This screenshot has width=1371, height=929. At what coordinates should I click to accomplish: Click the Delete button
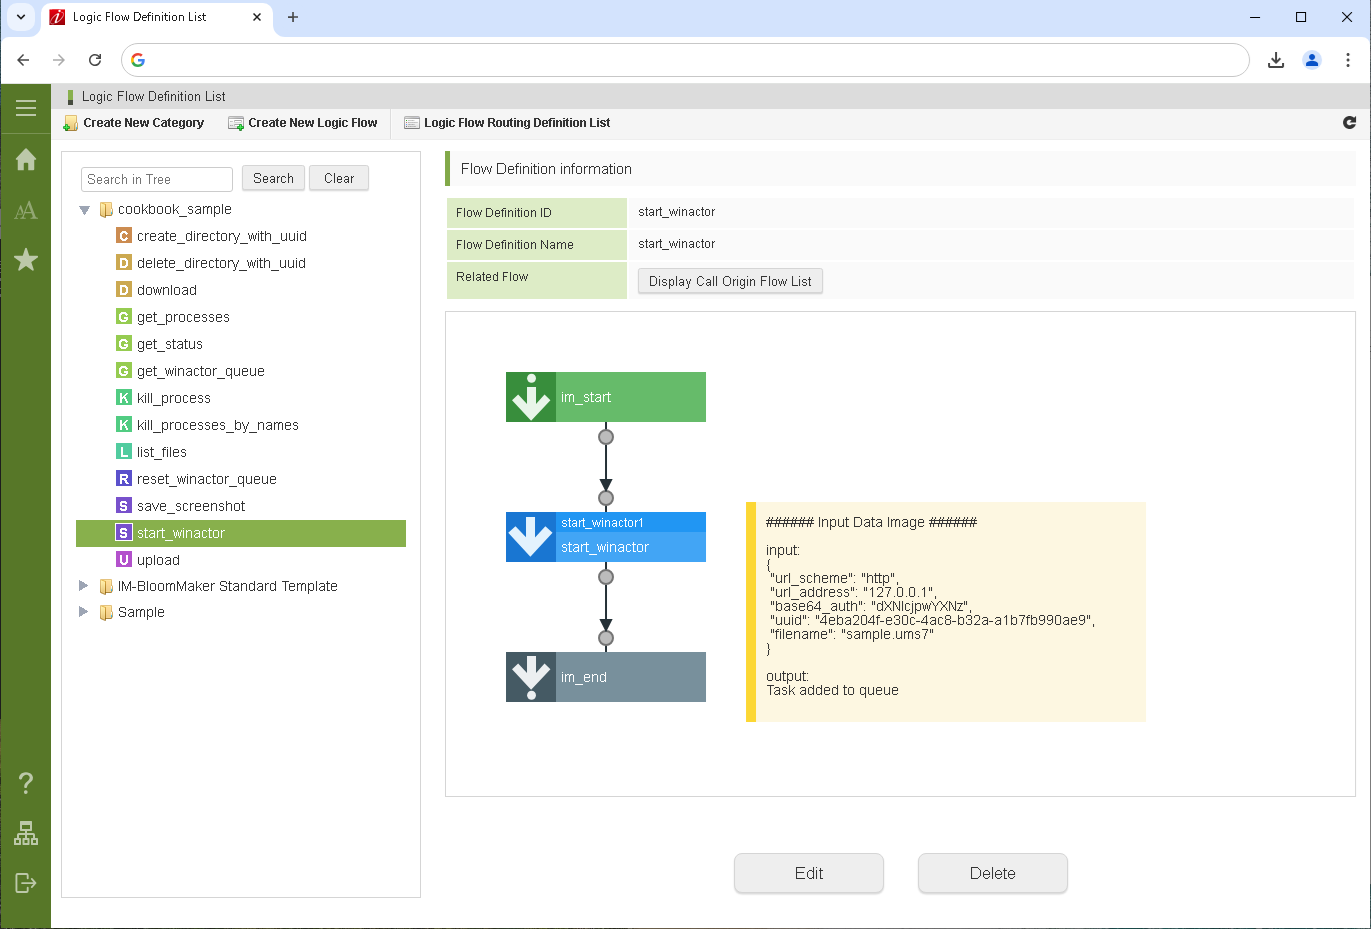click(x=993, y=873)
